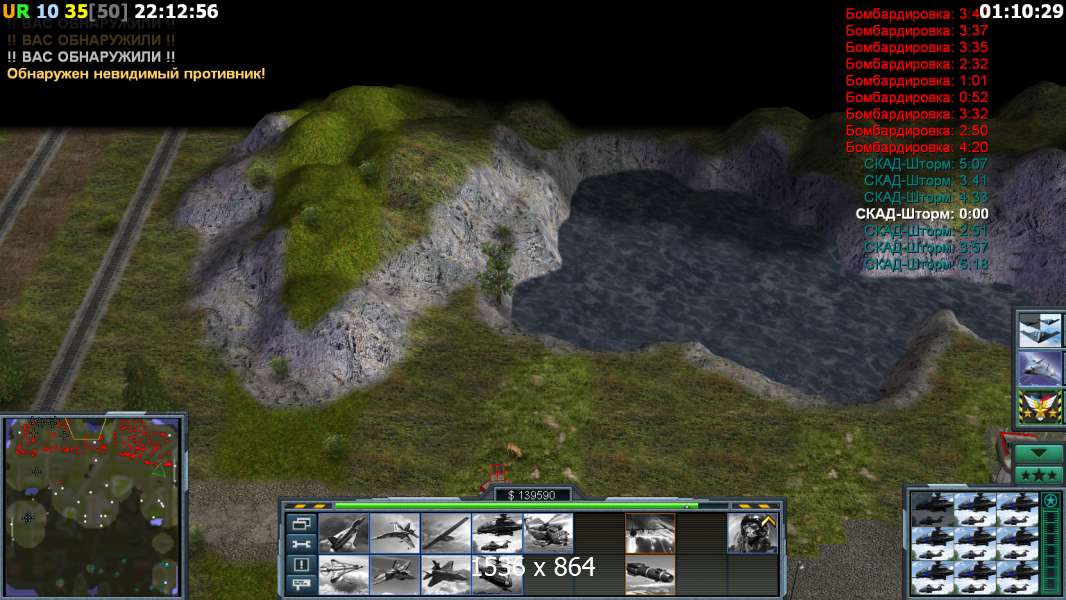Open the wrench options button
Image resolution: width=1066 pixels, height=600 pixels.
[x=301, y=544]
